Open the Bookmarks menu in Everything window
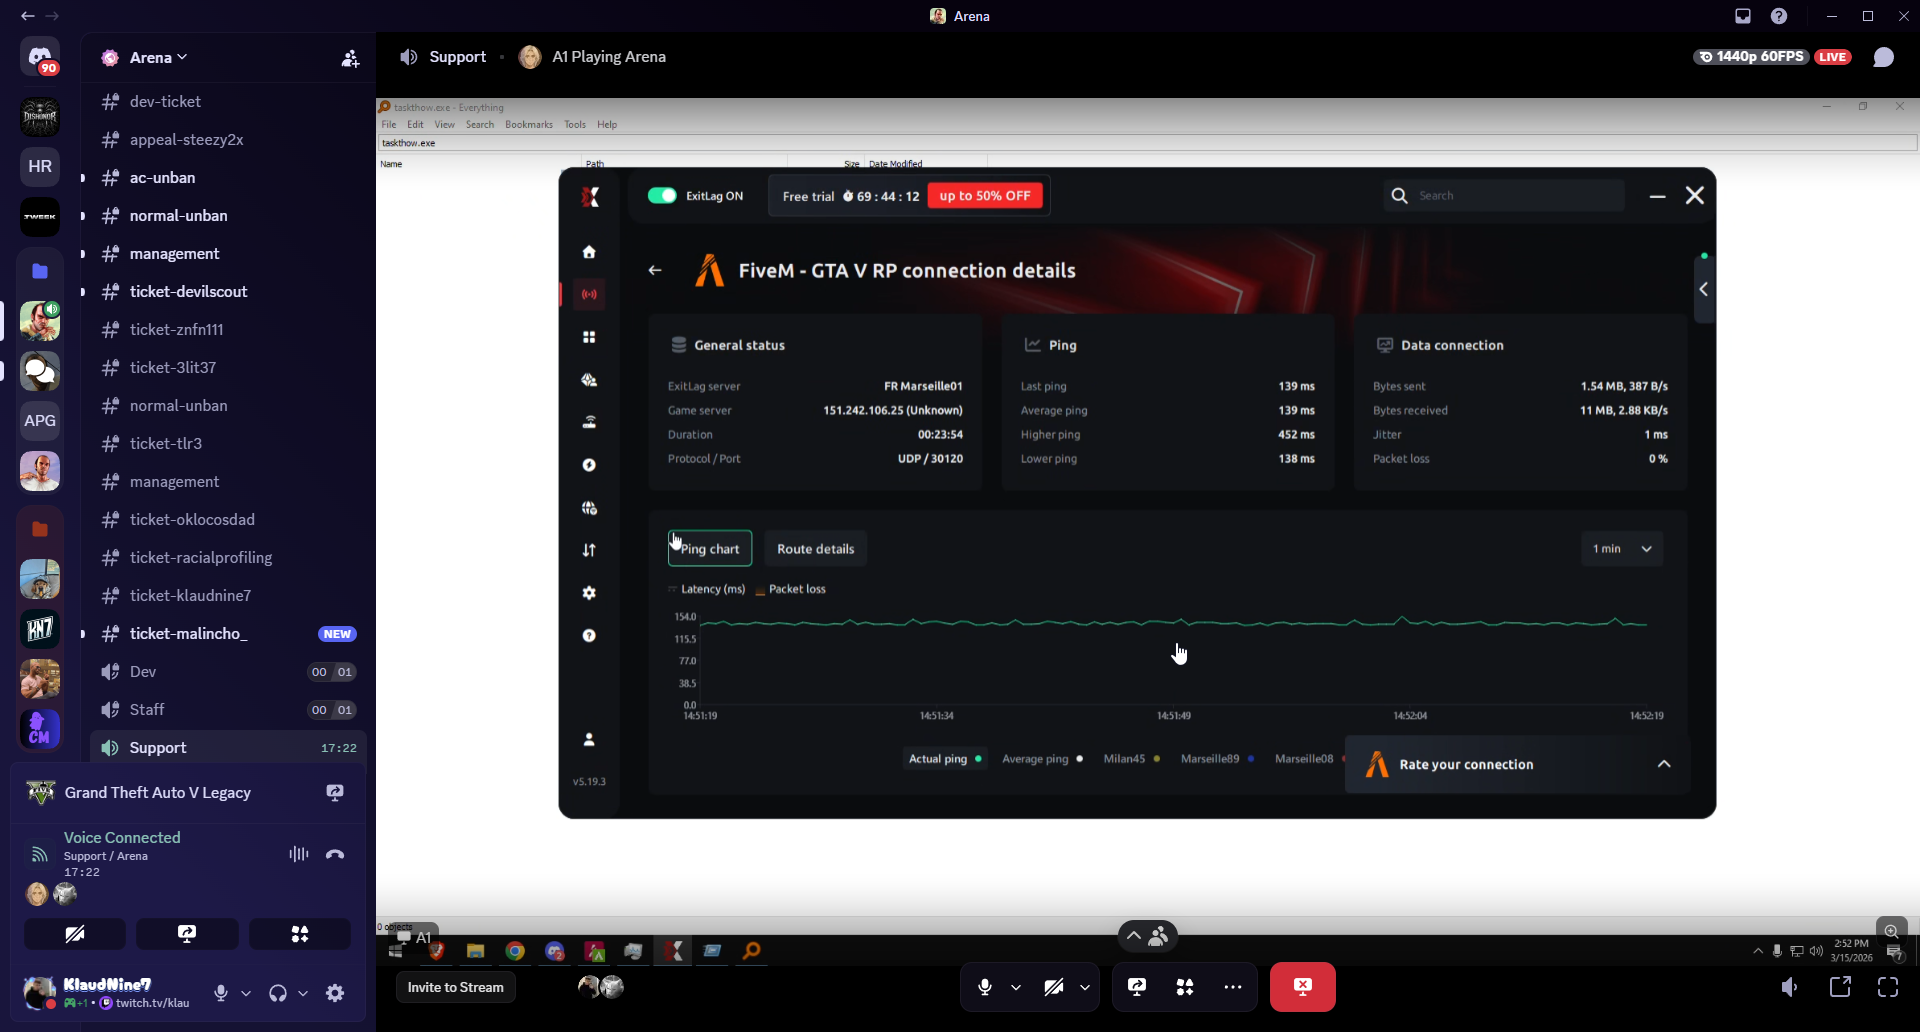Viewport: 1920px width, 1032px height. point(529,125)
